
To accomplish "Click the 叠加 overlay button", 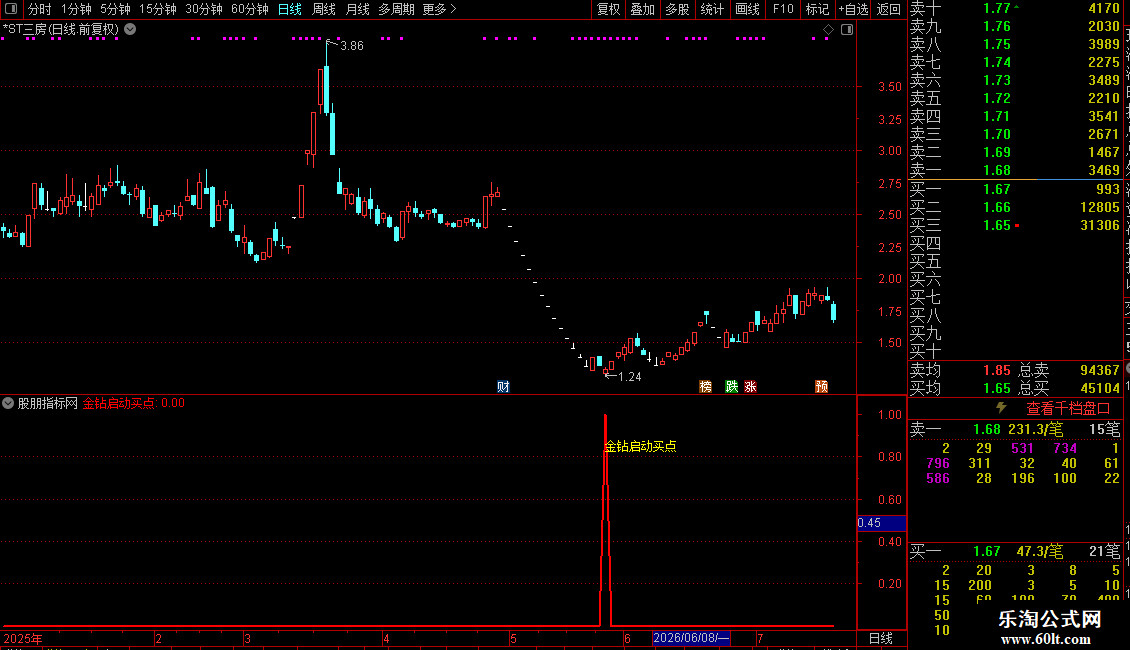I will click(643, 9).
